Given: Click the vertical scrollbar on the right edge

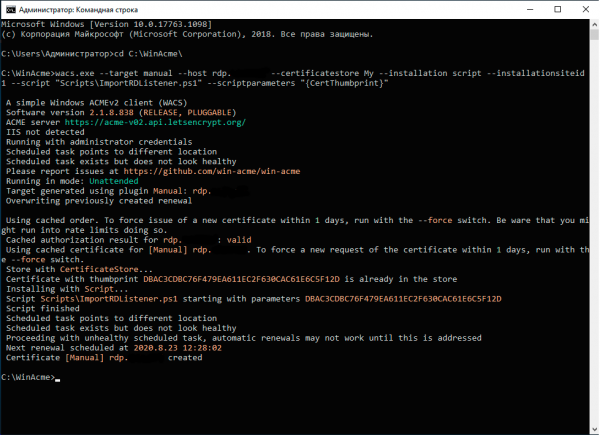Looking at the screenshot, I should (x=593, y=220).
